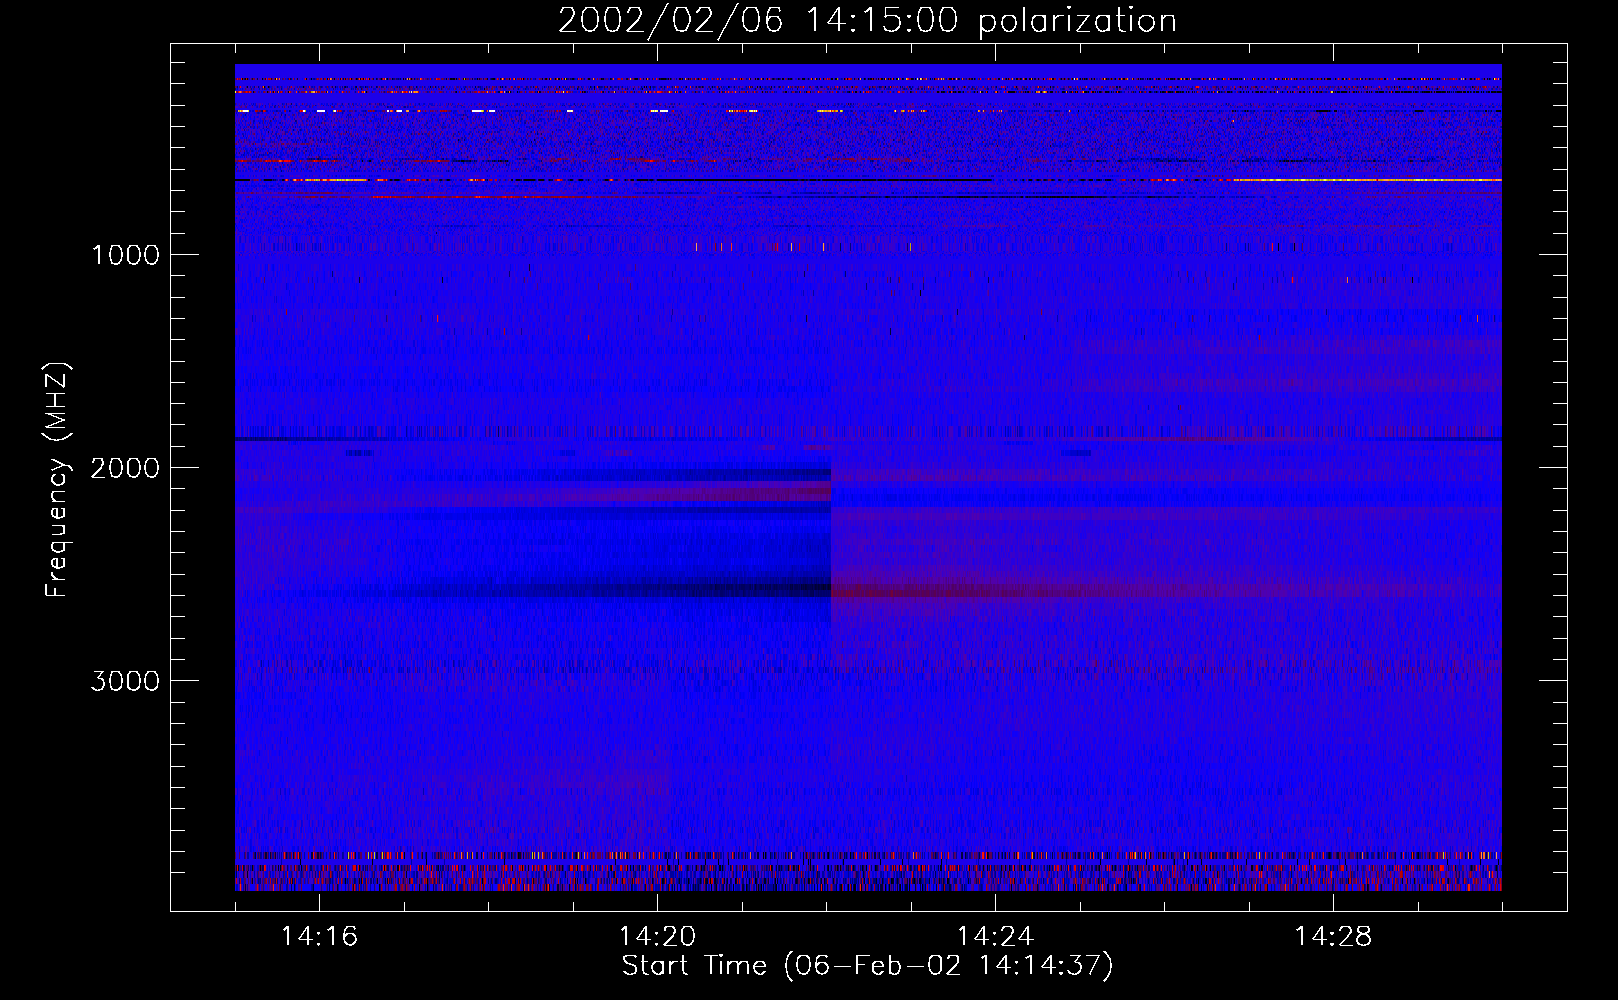
Task: Click the 'Start Time (06-Feb-02 14:14:37)' label
Action: pyautogui.click(x=867, y=966)
